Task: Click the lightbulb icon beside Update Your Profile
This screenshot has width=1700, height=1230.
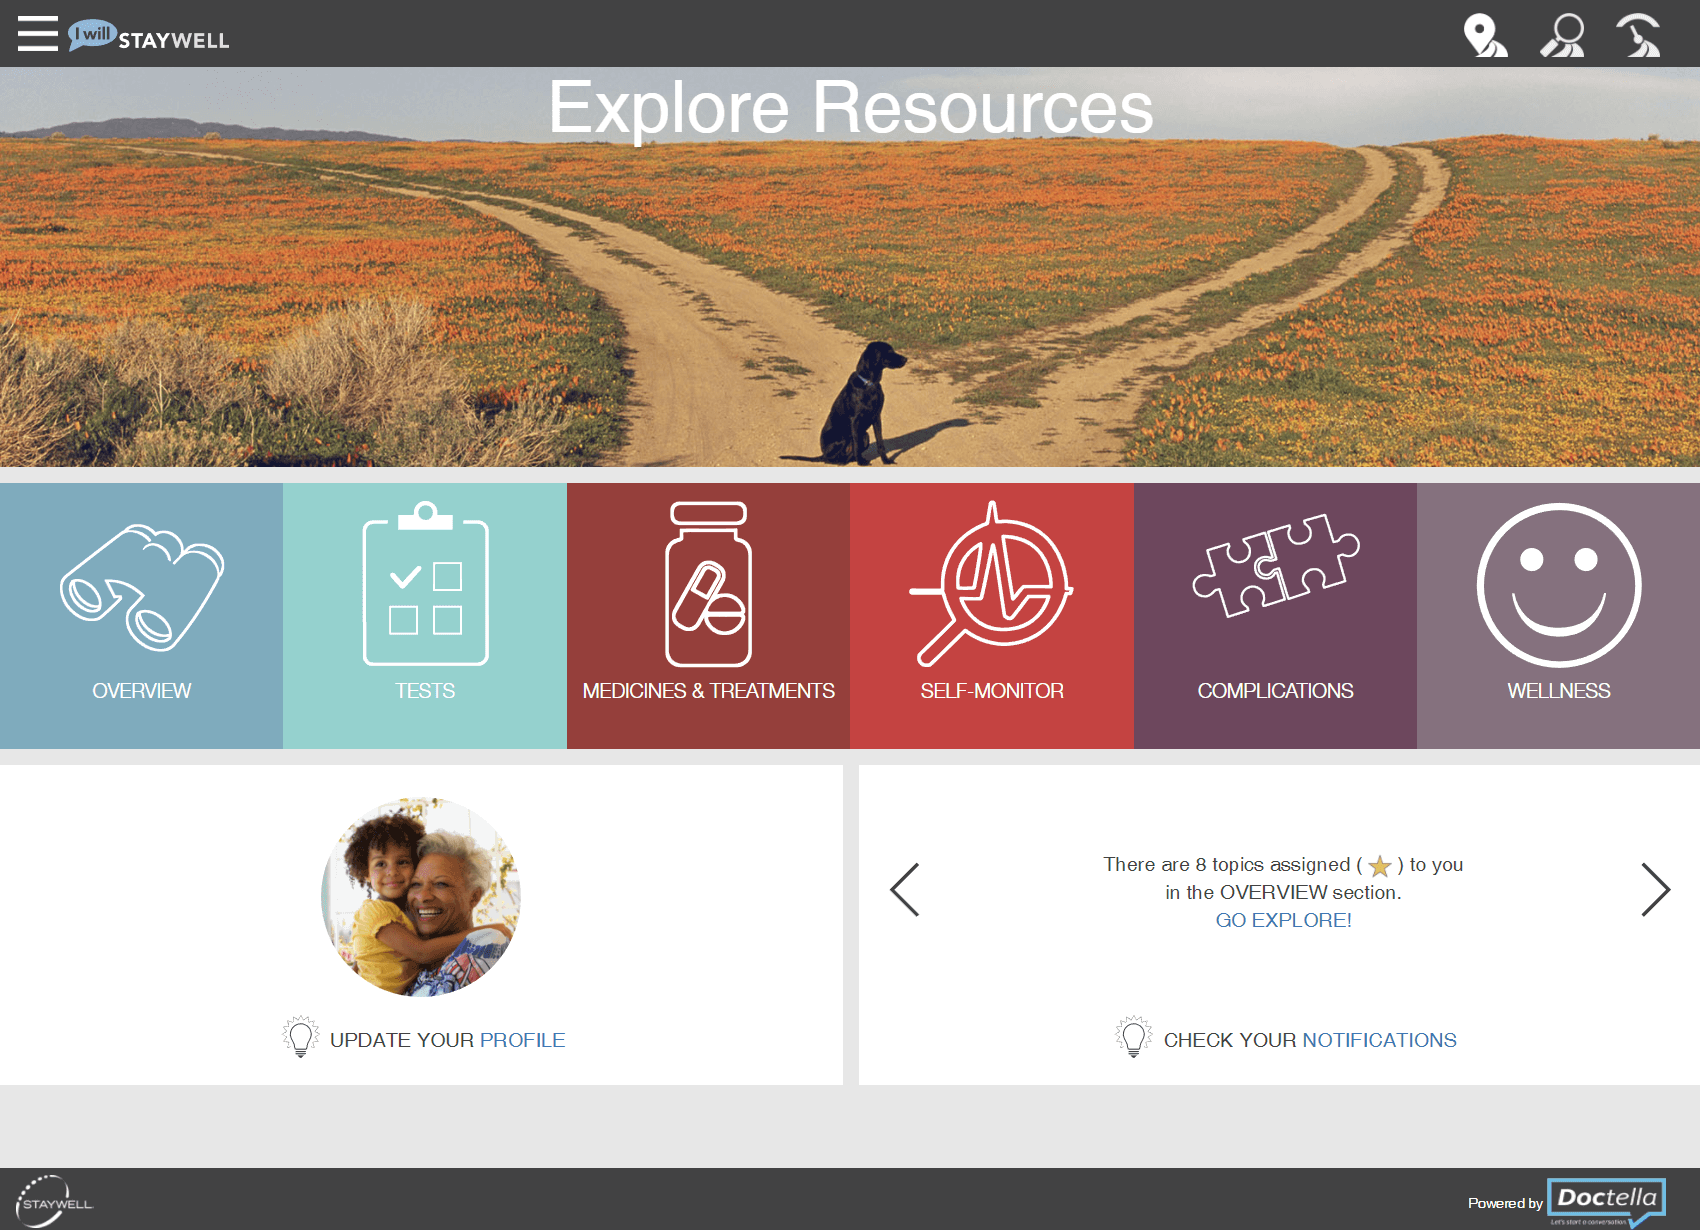Action: point(300,1037)
